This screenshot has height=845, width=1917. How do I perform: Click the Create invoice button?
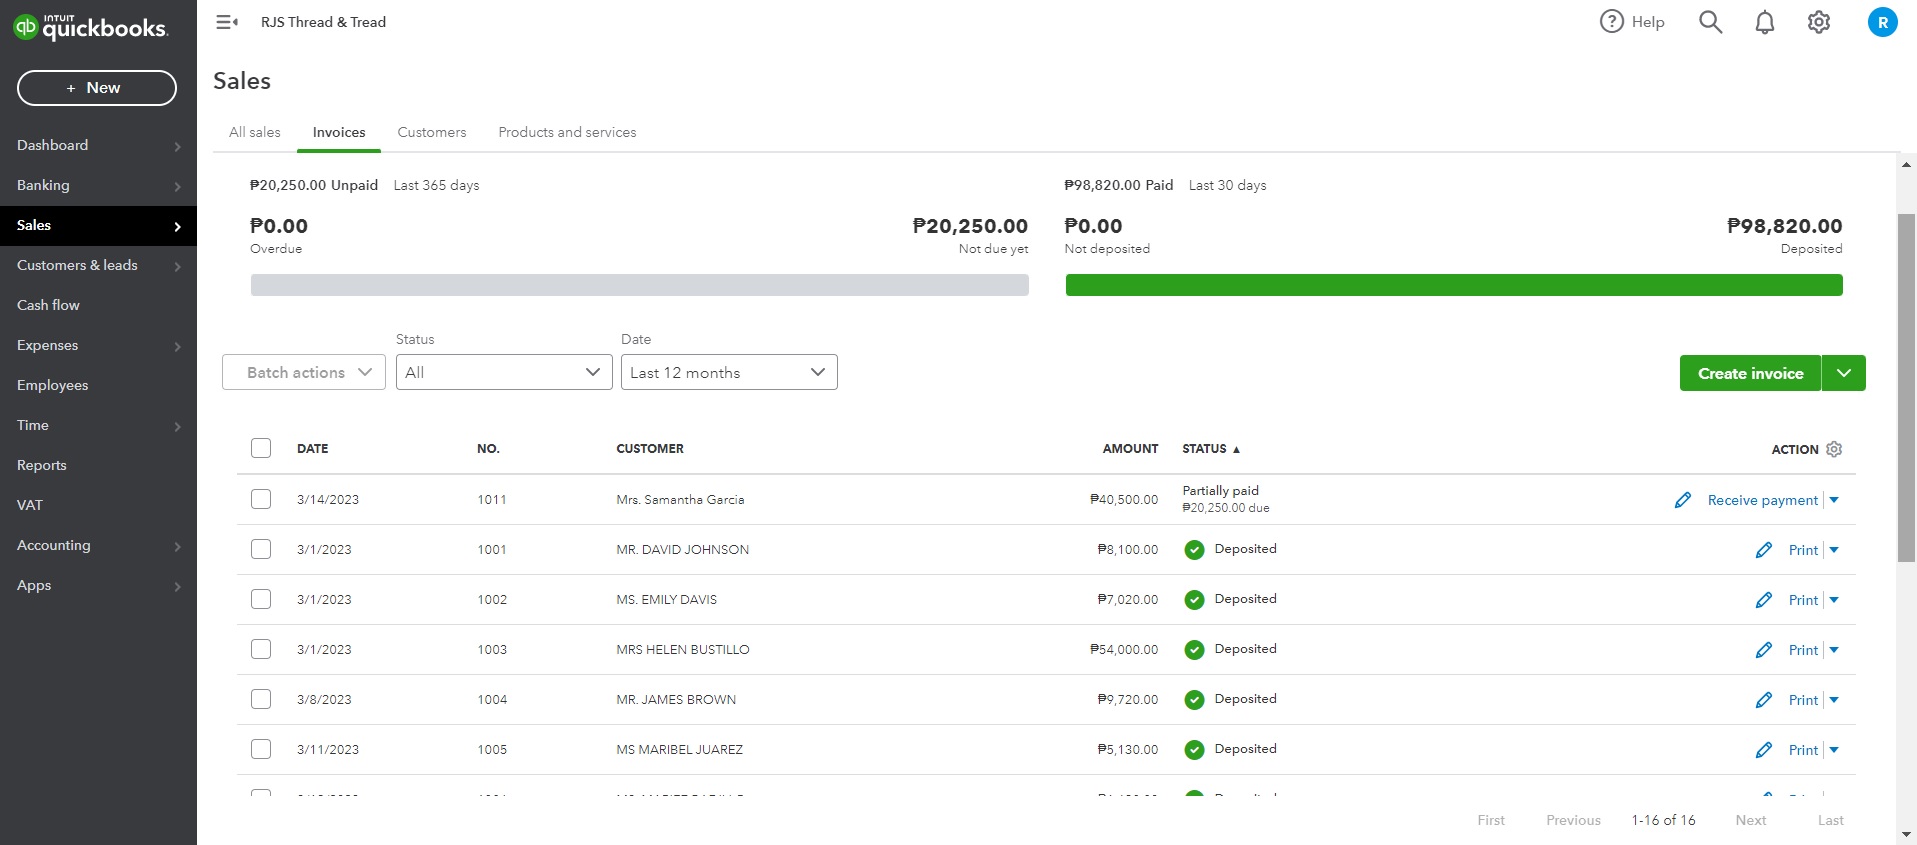click(x=1750, y=373)
